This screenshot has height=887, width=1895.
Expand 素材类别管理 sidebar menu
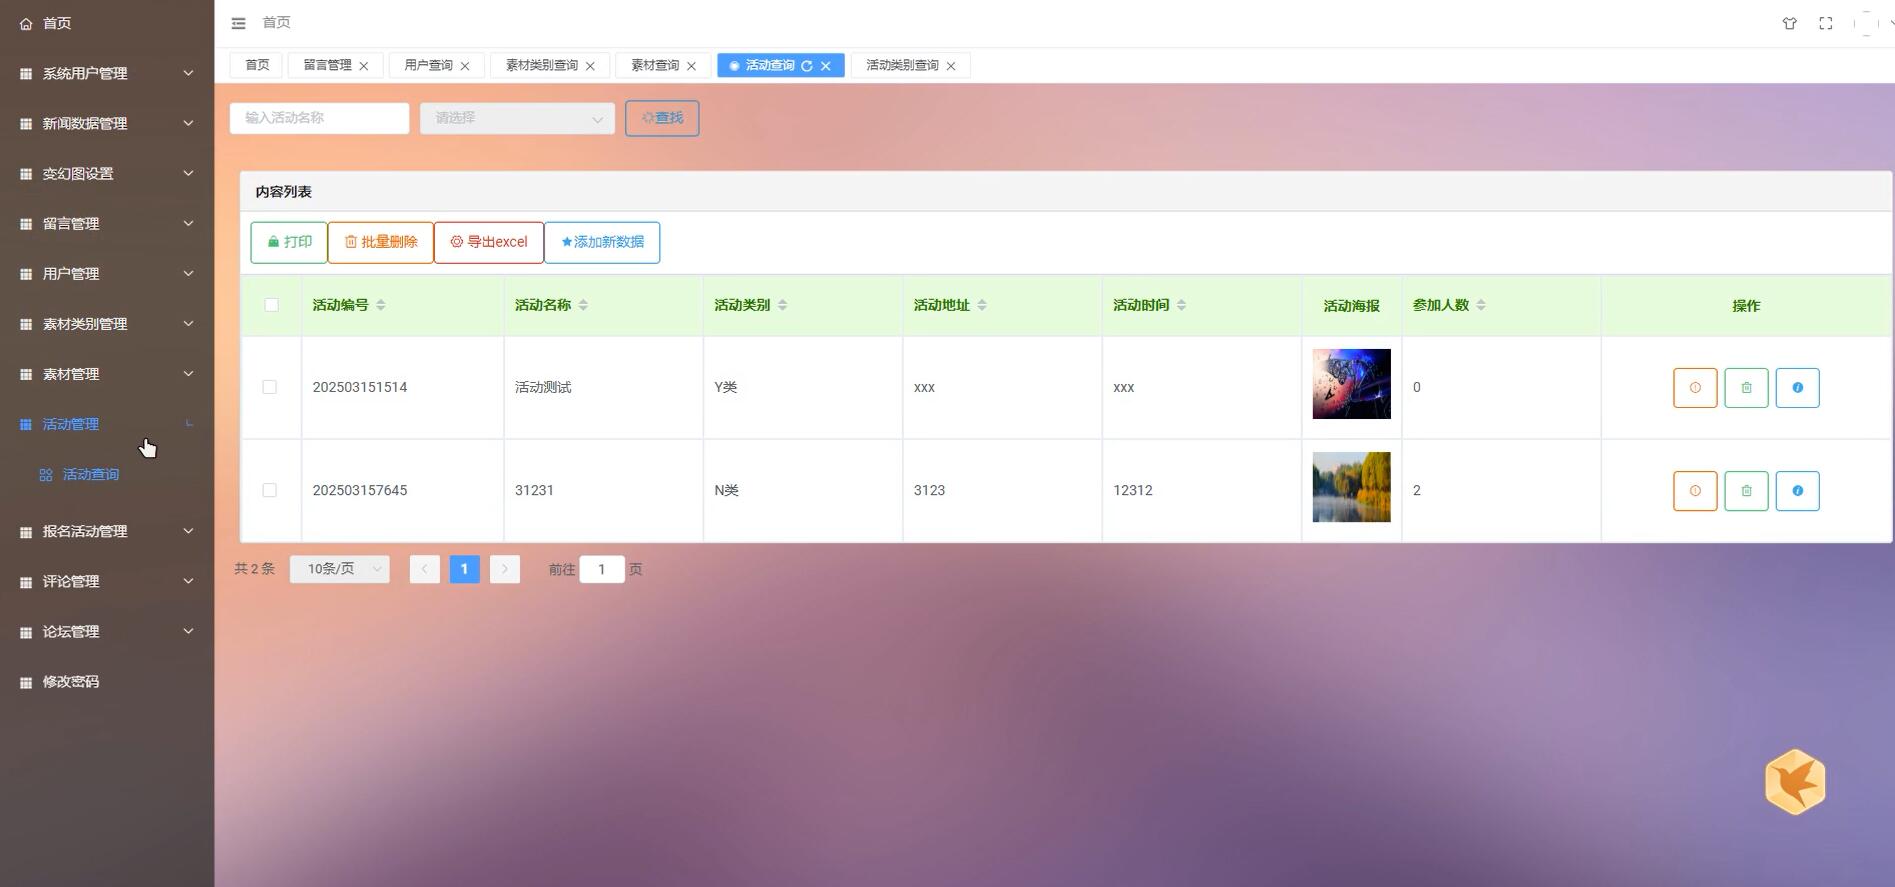tap(107, 324)
